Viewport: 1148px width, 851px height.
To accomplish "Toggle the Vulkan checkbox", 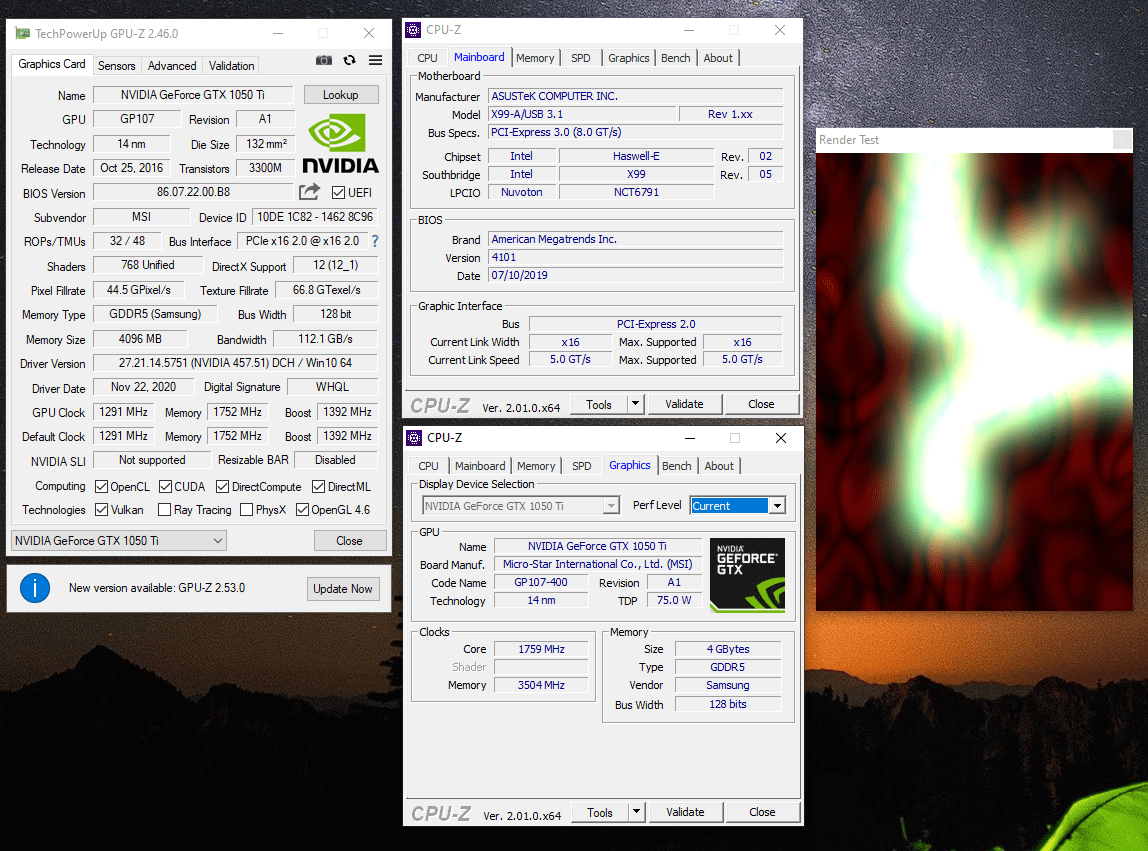I will coord(102,510).
